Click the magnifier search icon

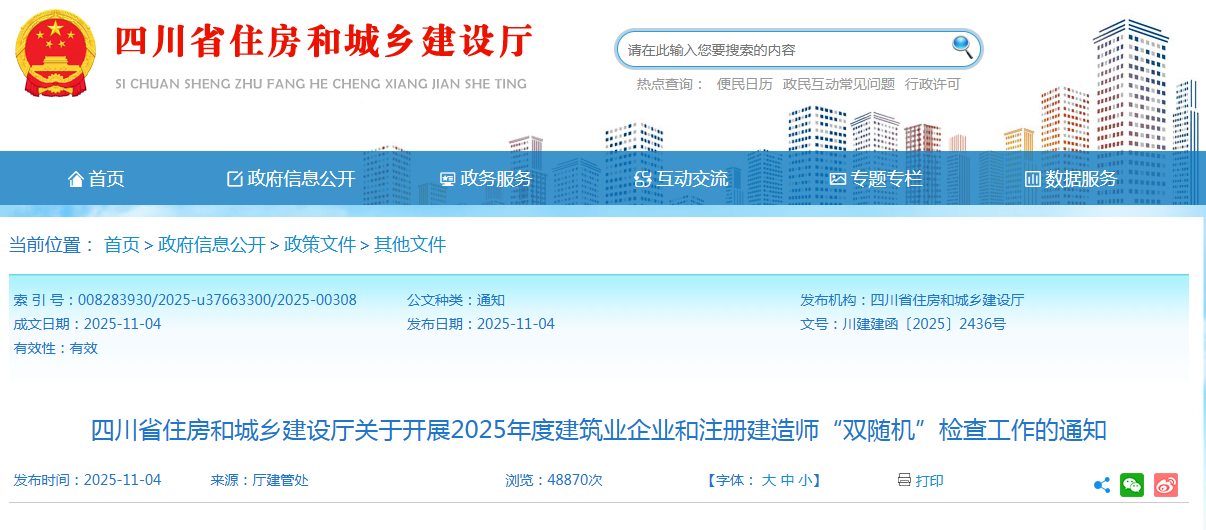tap(962, 47)
